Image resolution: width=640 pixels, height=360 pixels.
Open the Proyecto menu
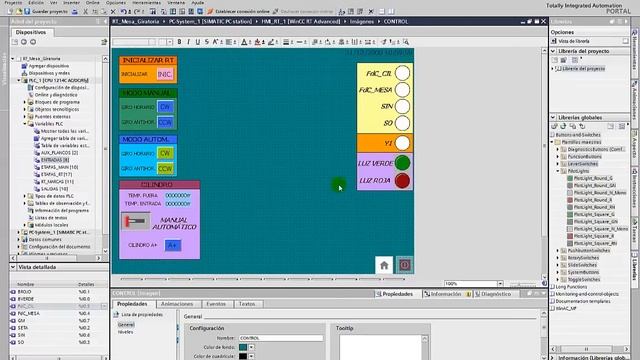click(x=13, y=2)
